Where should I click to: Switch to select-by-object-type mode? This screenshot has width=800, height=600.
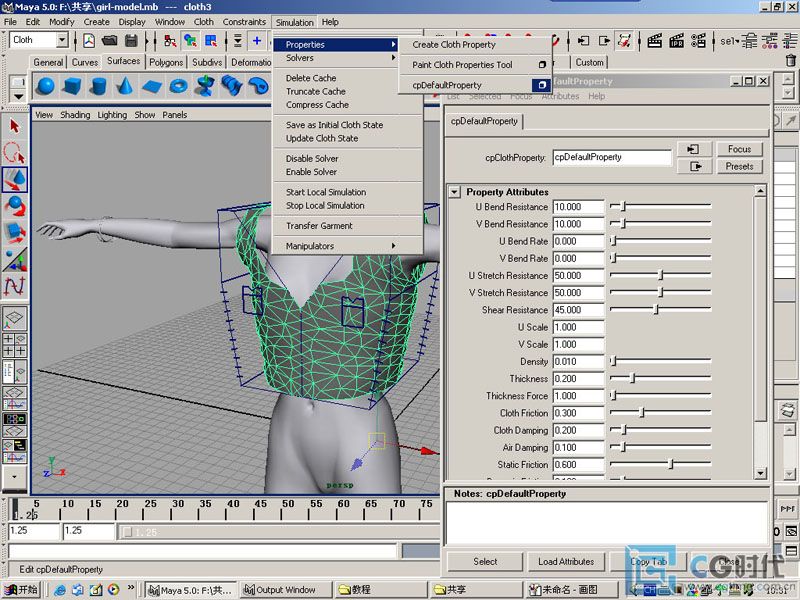(x=190, y=40)
